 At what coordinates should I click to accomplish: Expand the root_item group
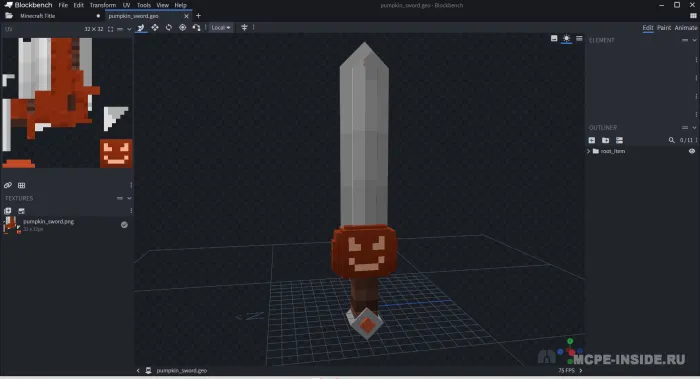tap(588, 151)
